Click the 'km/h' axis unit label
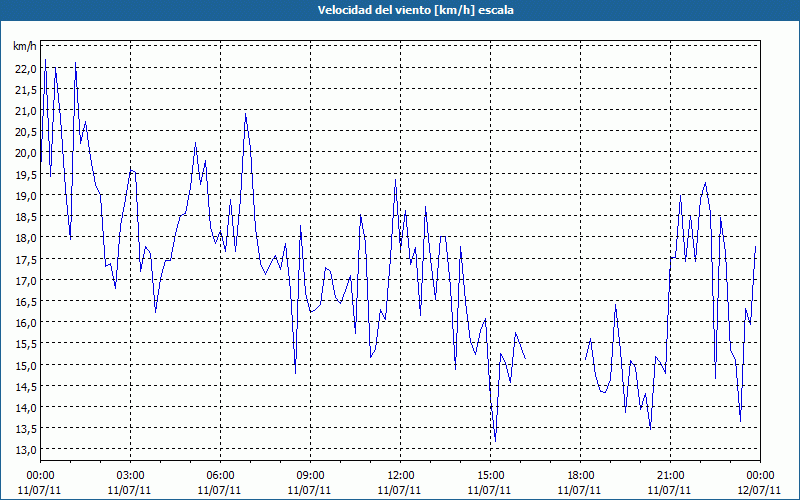Screen dimensions: 800x500 (x=25, y=47)
